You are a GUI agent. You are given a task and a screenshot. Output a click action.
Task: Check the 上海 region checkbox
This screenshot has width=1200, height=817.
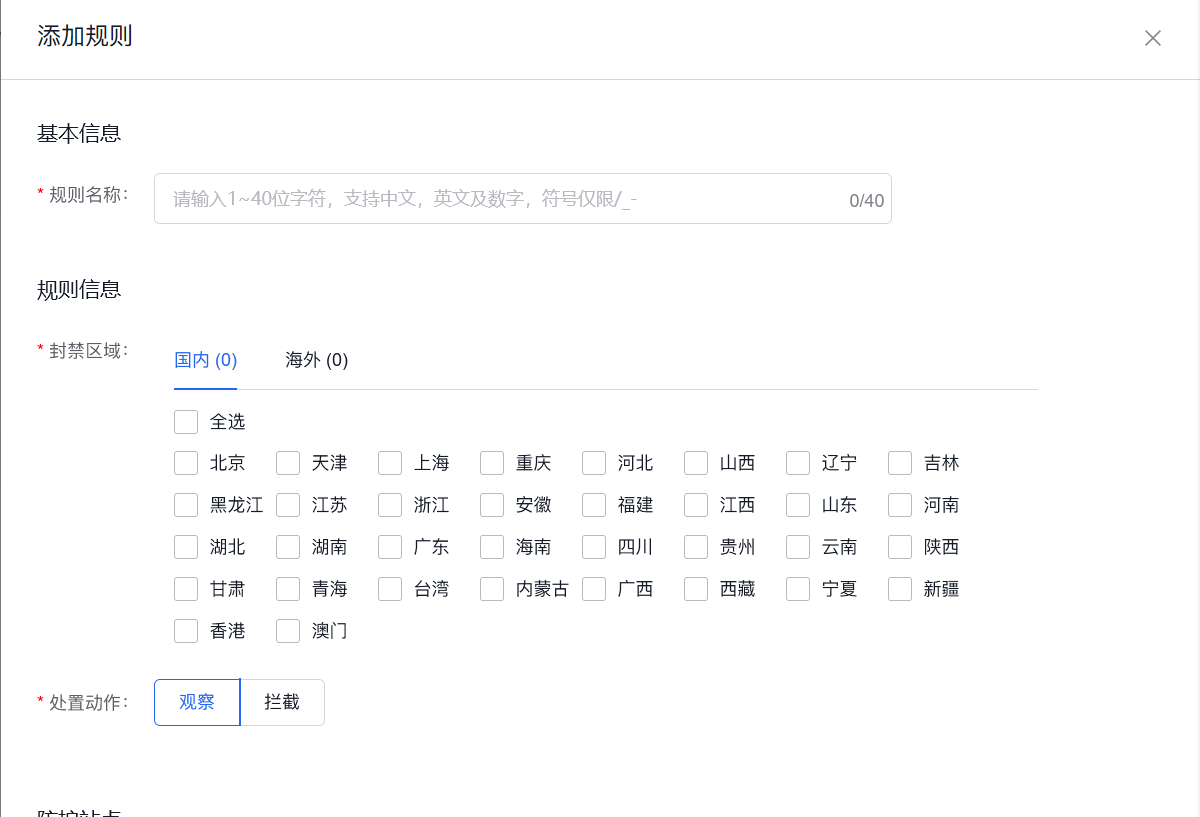click(x=390, y=462)
